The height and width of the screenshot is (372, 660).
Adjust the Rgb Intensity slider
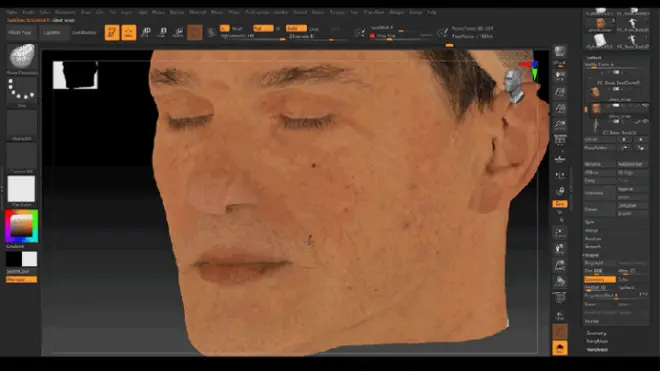click(252, 37)
